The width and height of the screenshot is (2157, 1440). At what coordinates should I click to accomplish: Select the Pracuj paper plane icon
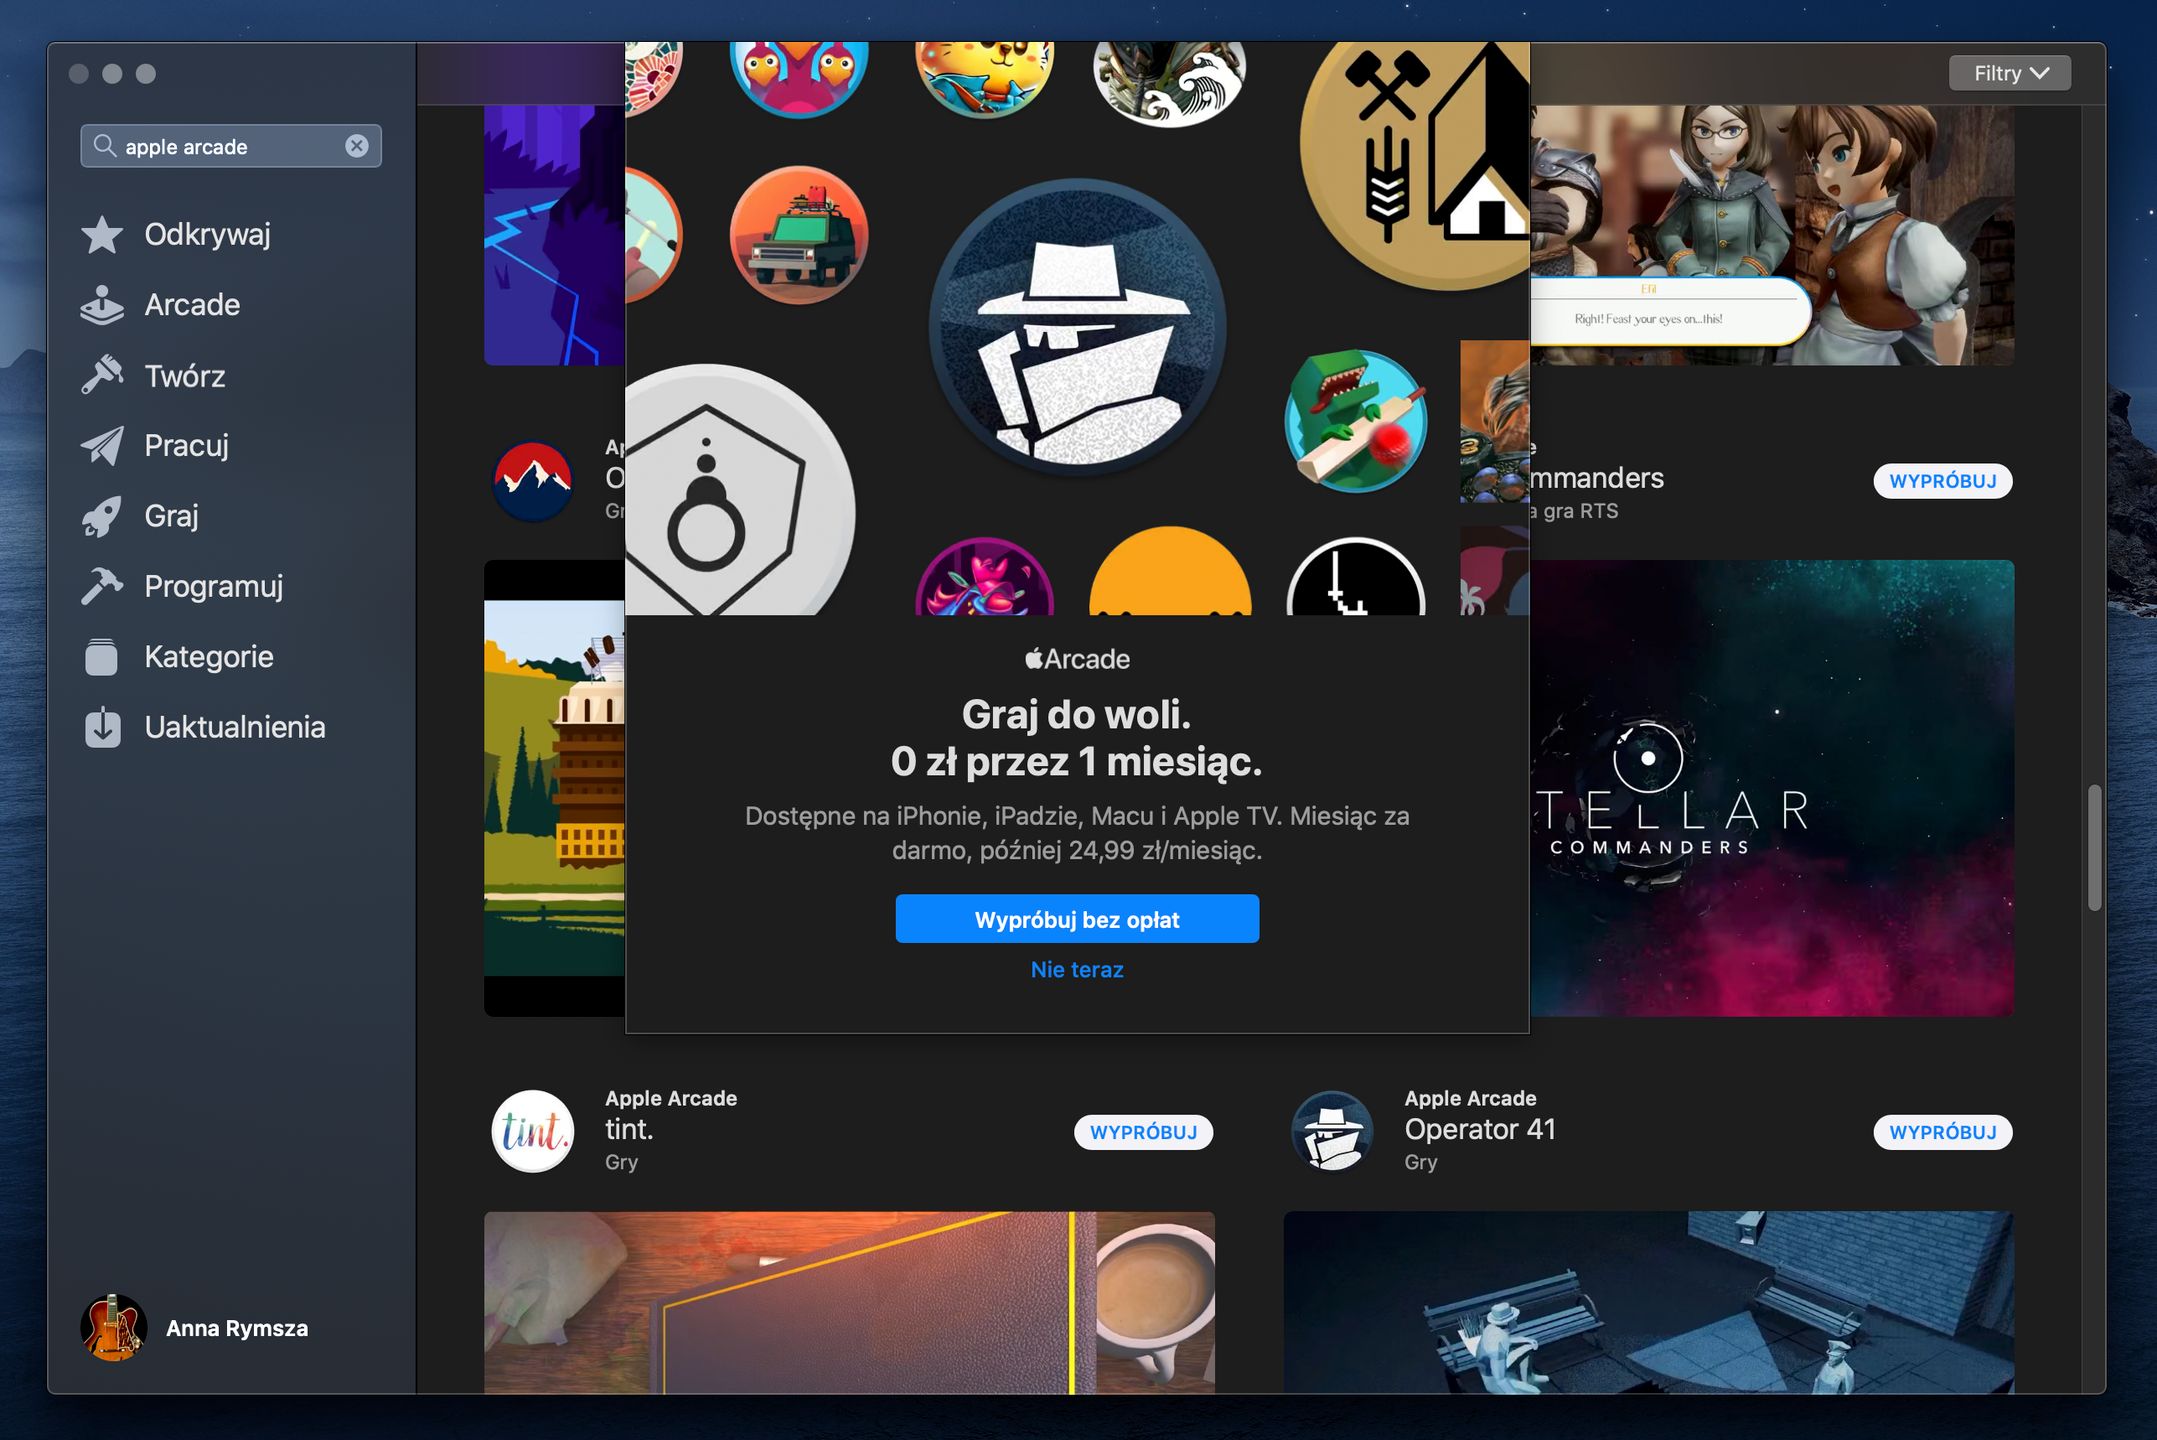point(103,446)
